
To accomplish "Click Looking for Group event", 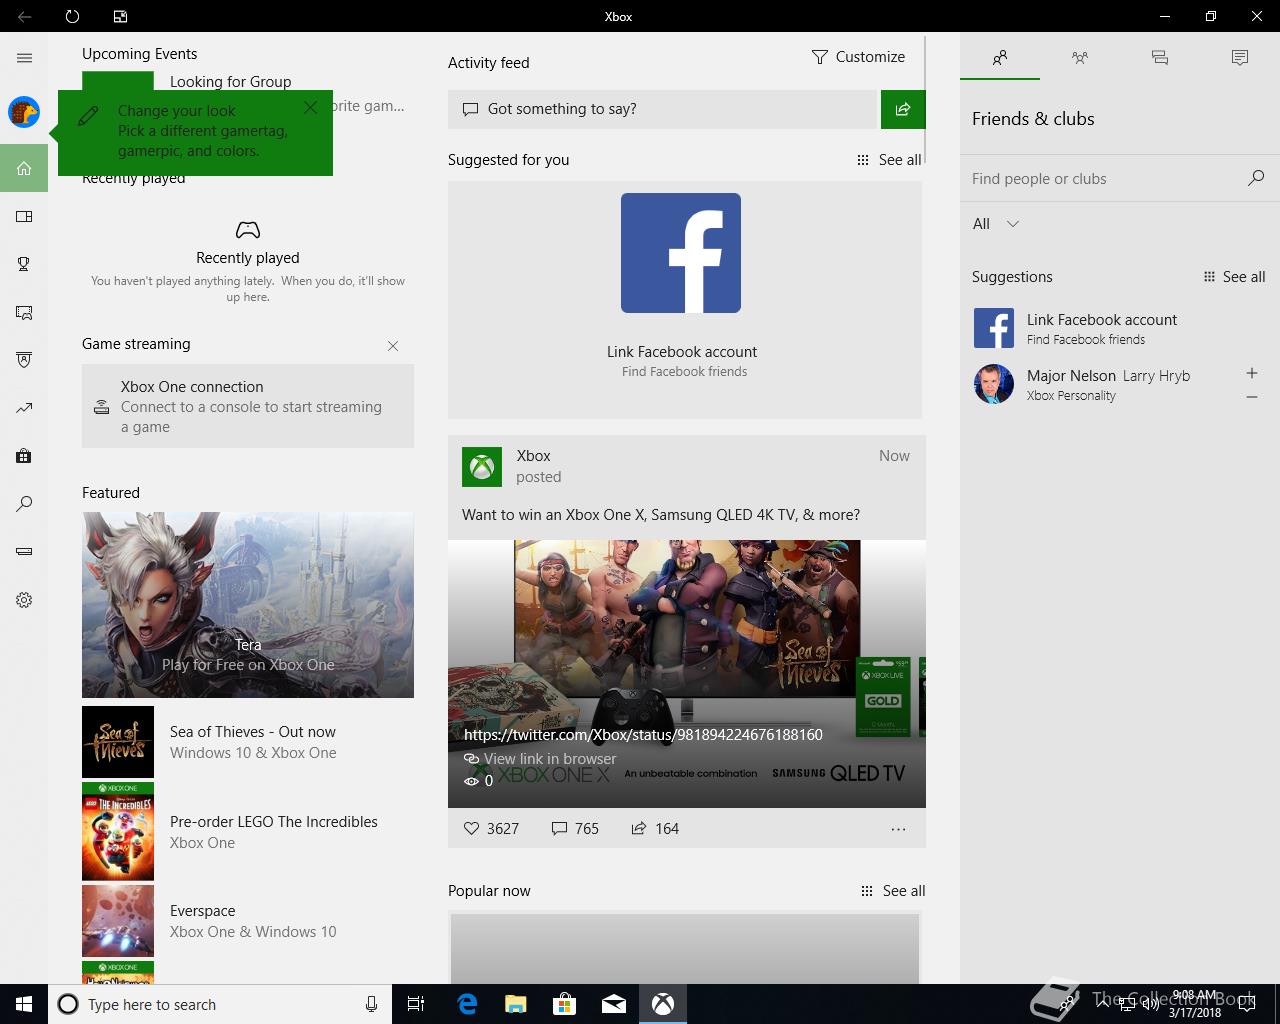I will pos(231,82).
